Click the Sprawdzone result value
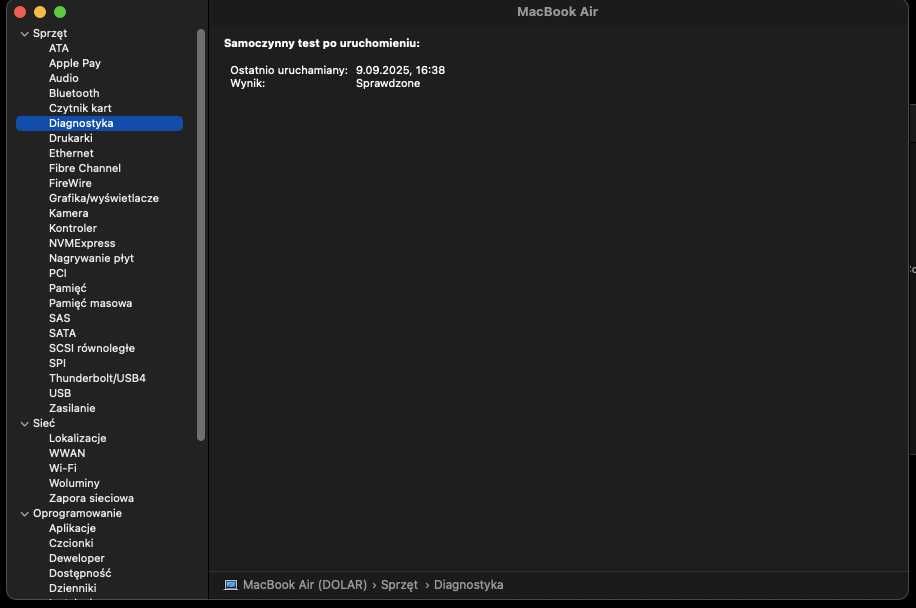The height and width of the screenshot is (608, 916). (x=388, y=84)
